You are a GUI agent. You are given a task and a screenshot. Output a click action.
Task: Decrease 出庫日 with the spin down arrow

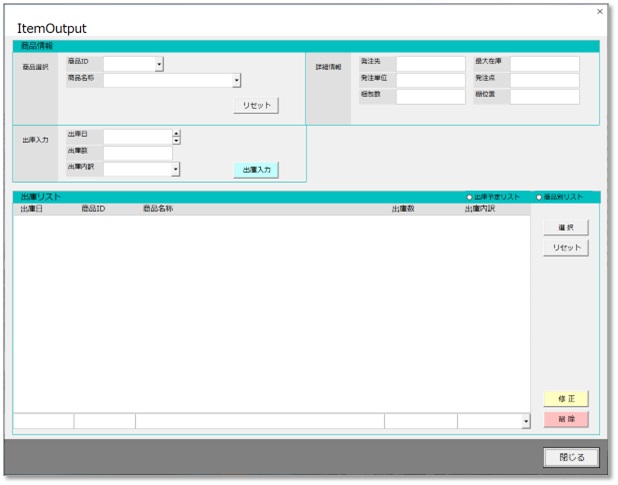pyautogui.click(x=177, y=141)
